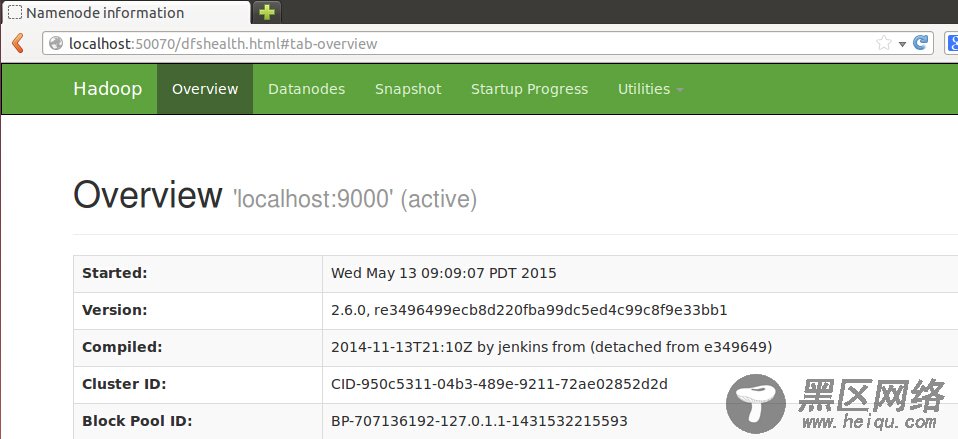Click the Cluster ID: row label

[124, 384]
